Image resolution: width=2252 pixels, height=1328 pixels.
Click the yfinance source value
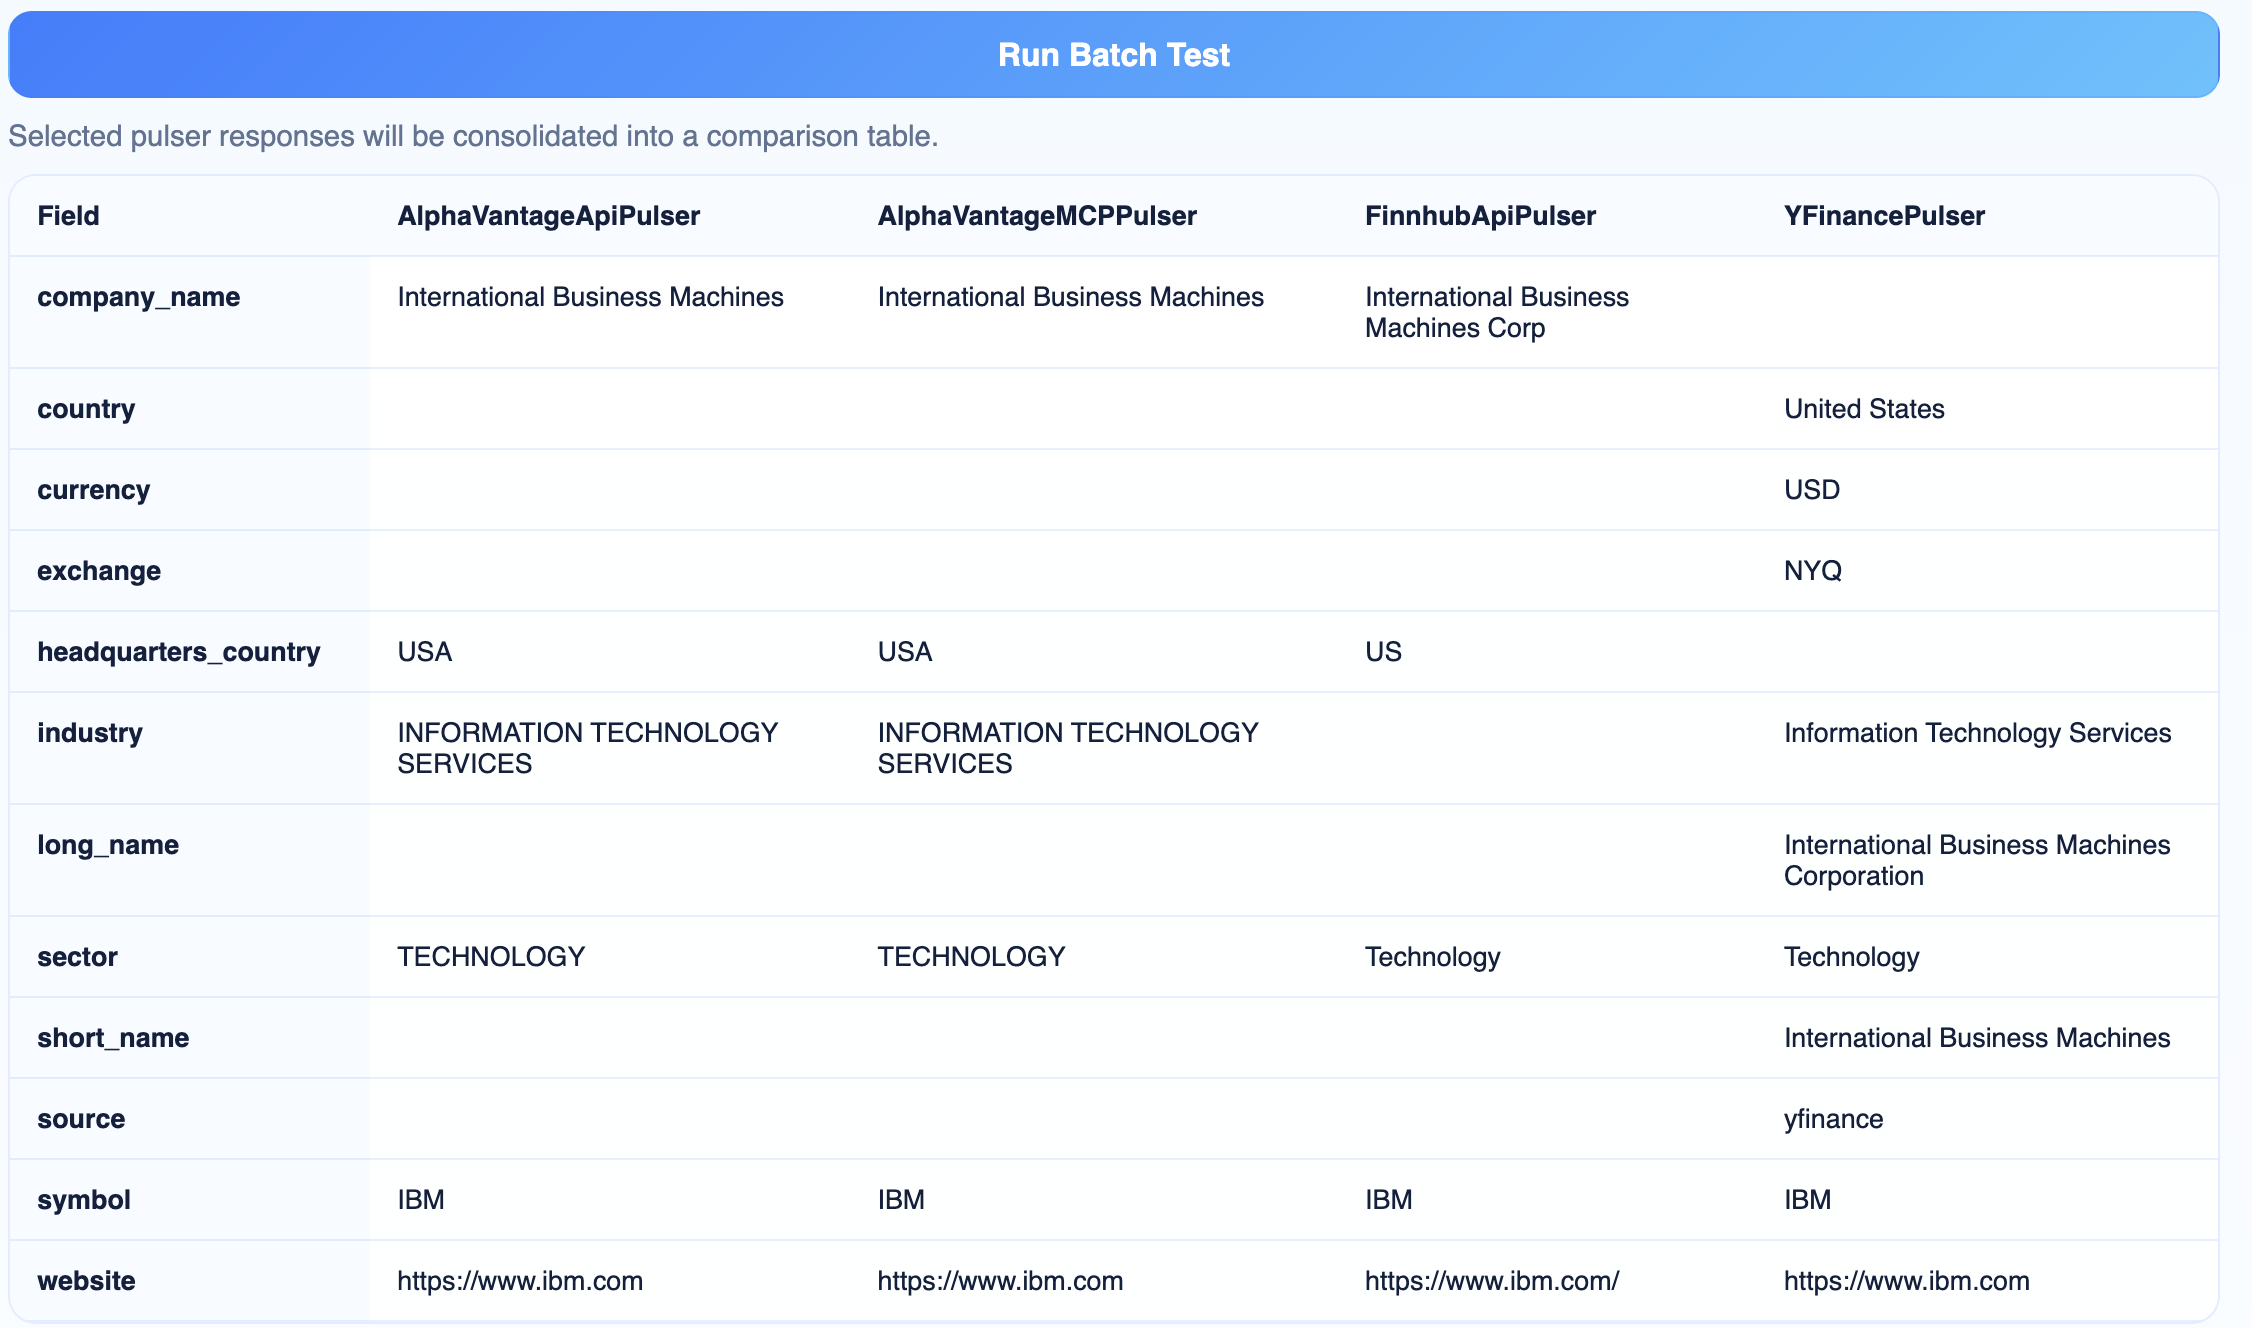[1833, 1119]
